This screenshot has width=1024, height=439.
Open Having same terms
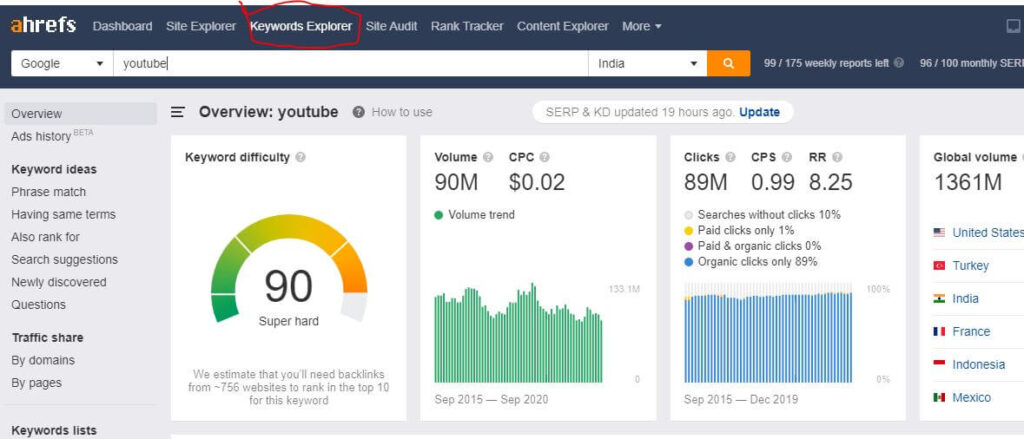(63, 214)
